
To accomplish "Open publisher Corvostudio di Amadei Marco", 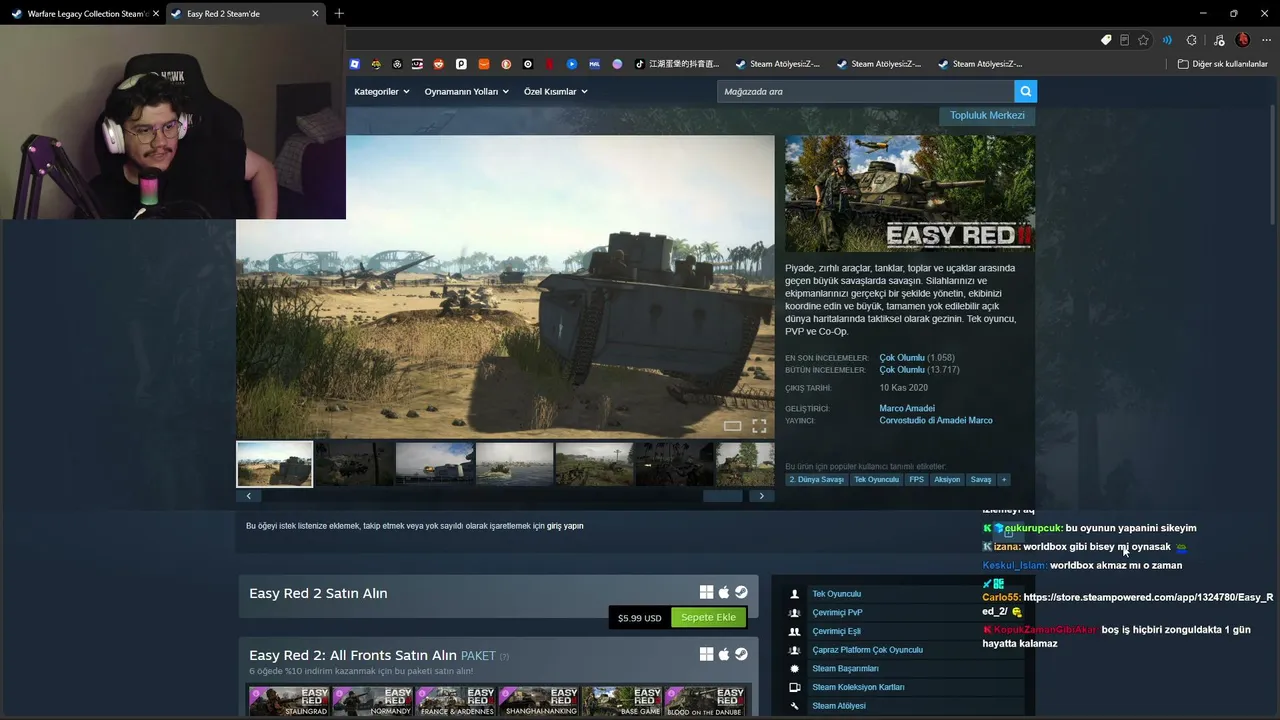I will [936, 421].
